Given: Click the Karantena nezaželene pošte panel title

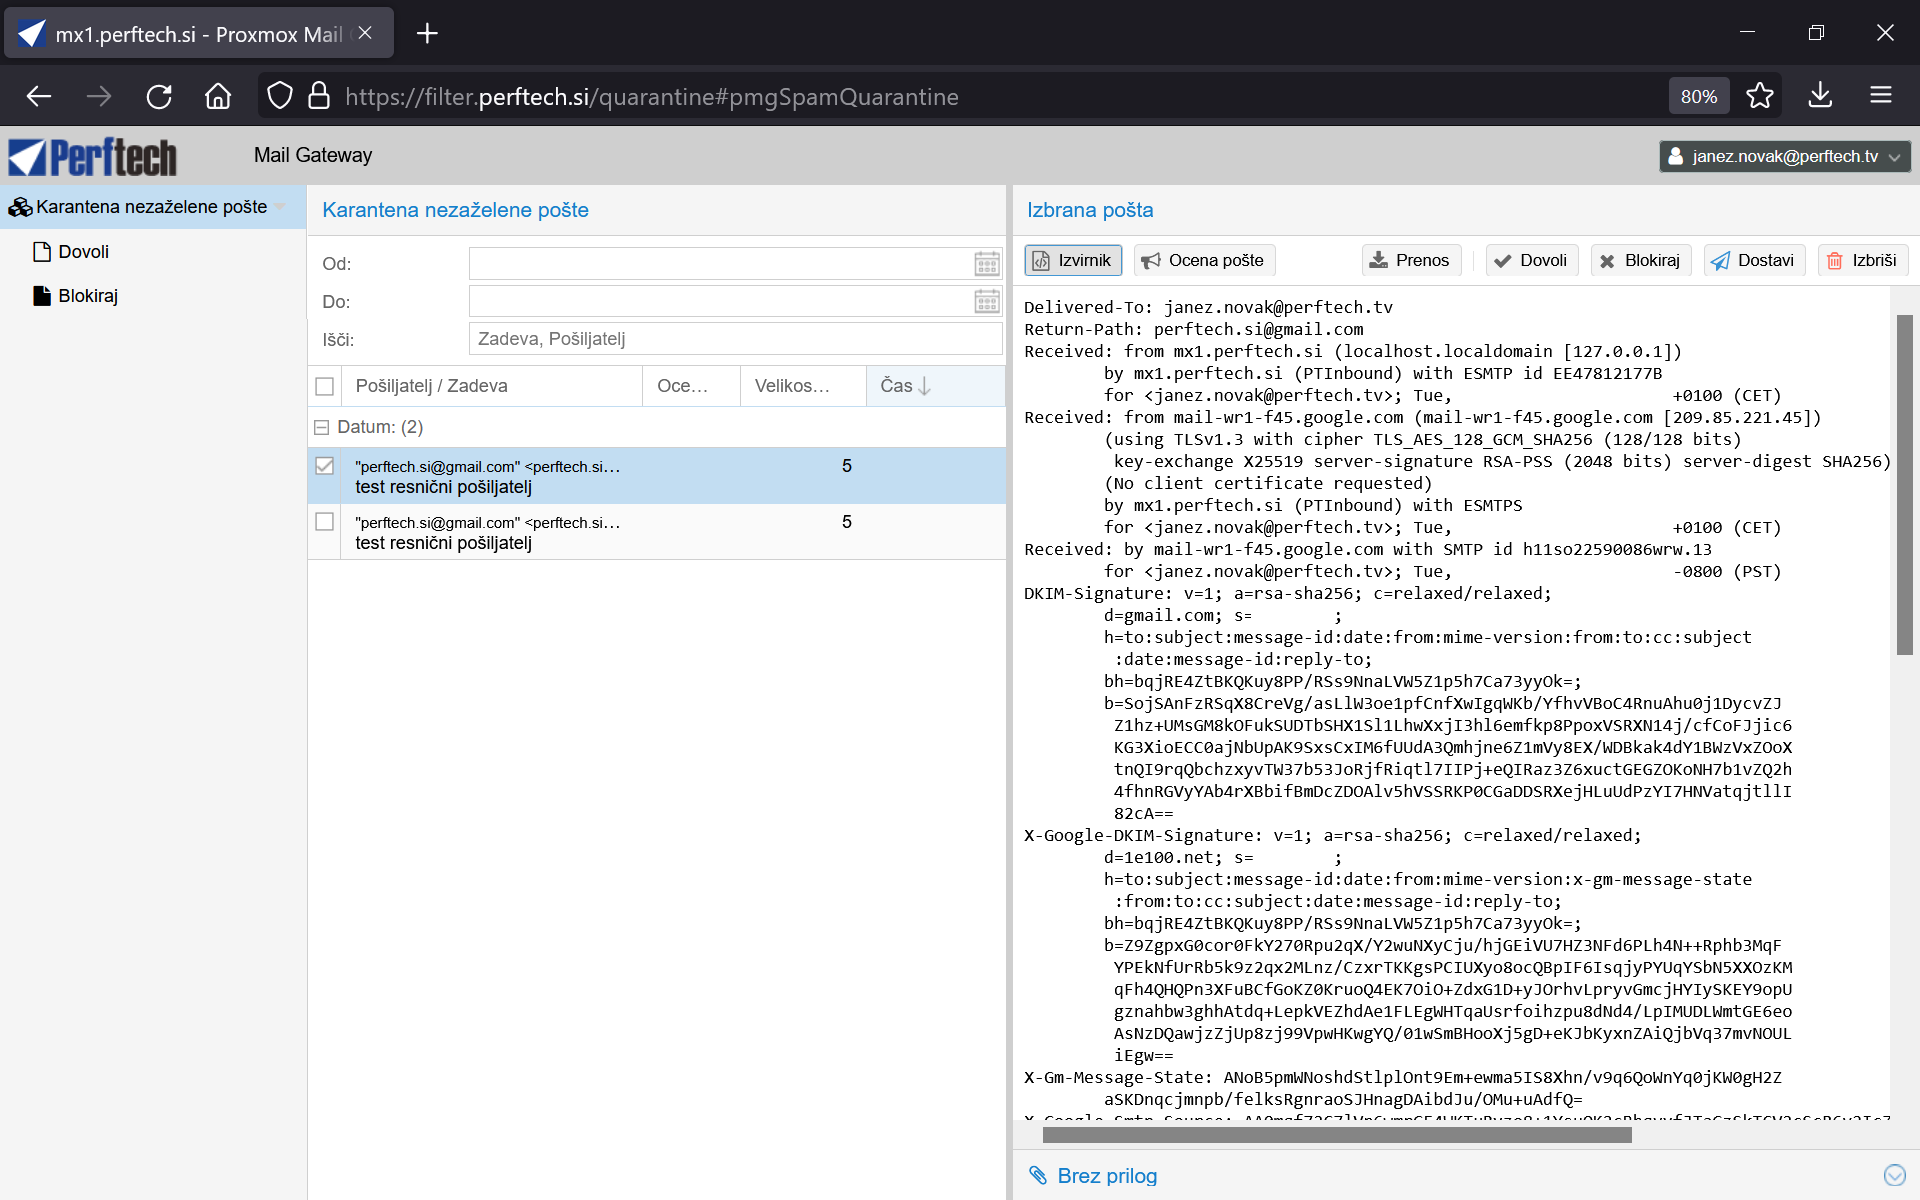Looking at the screenshot, I should pos(455,210).
